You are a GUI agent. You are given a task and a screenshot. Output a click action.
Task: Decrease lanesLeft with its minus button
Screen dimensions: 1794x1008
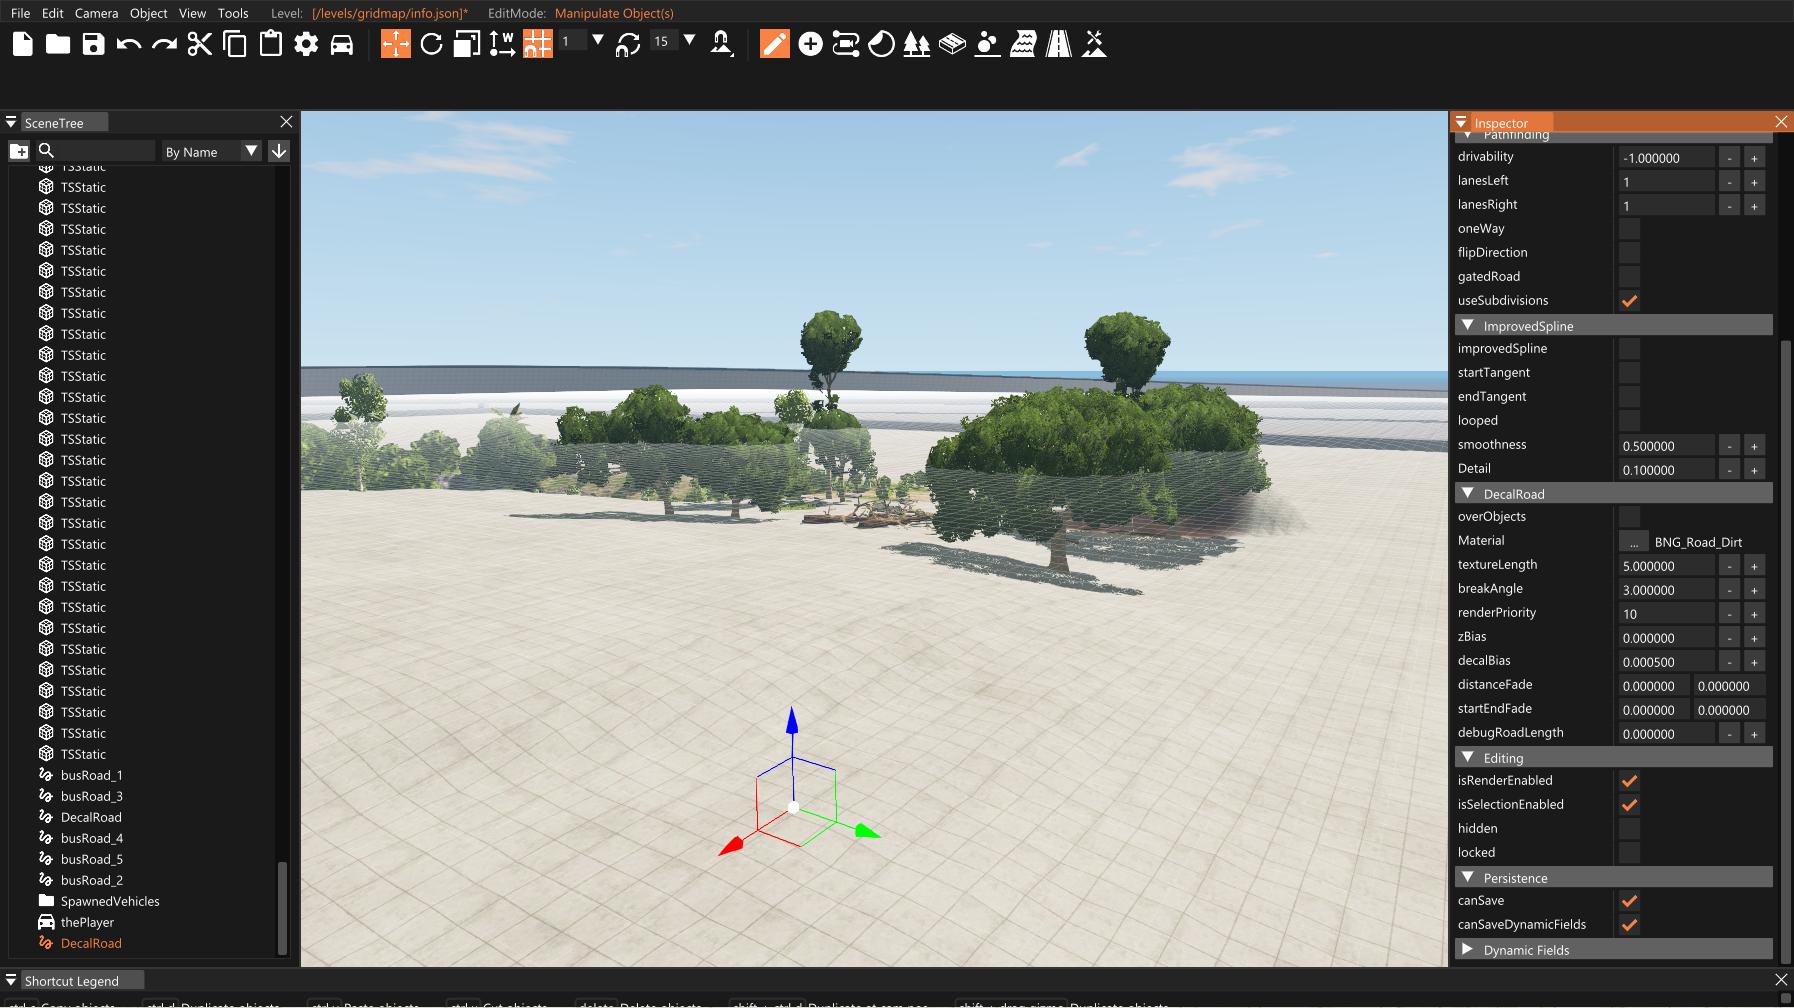(1730, 182)
